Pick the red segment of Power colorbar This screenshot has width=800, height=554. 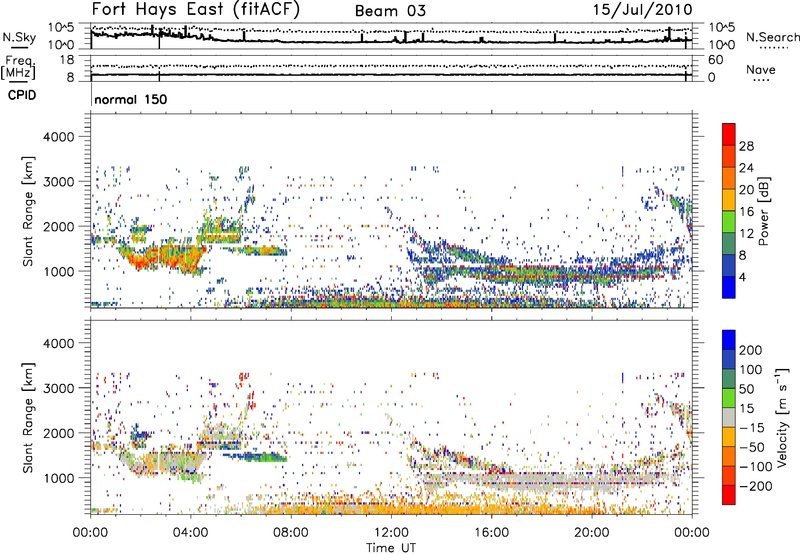click(x=729, y=134)
